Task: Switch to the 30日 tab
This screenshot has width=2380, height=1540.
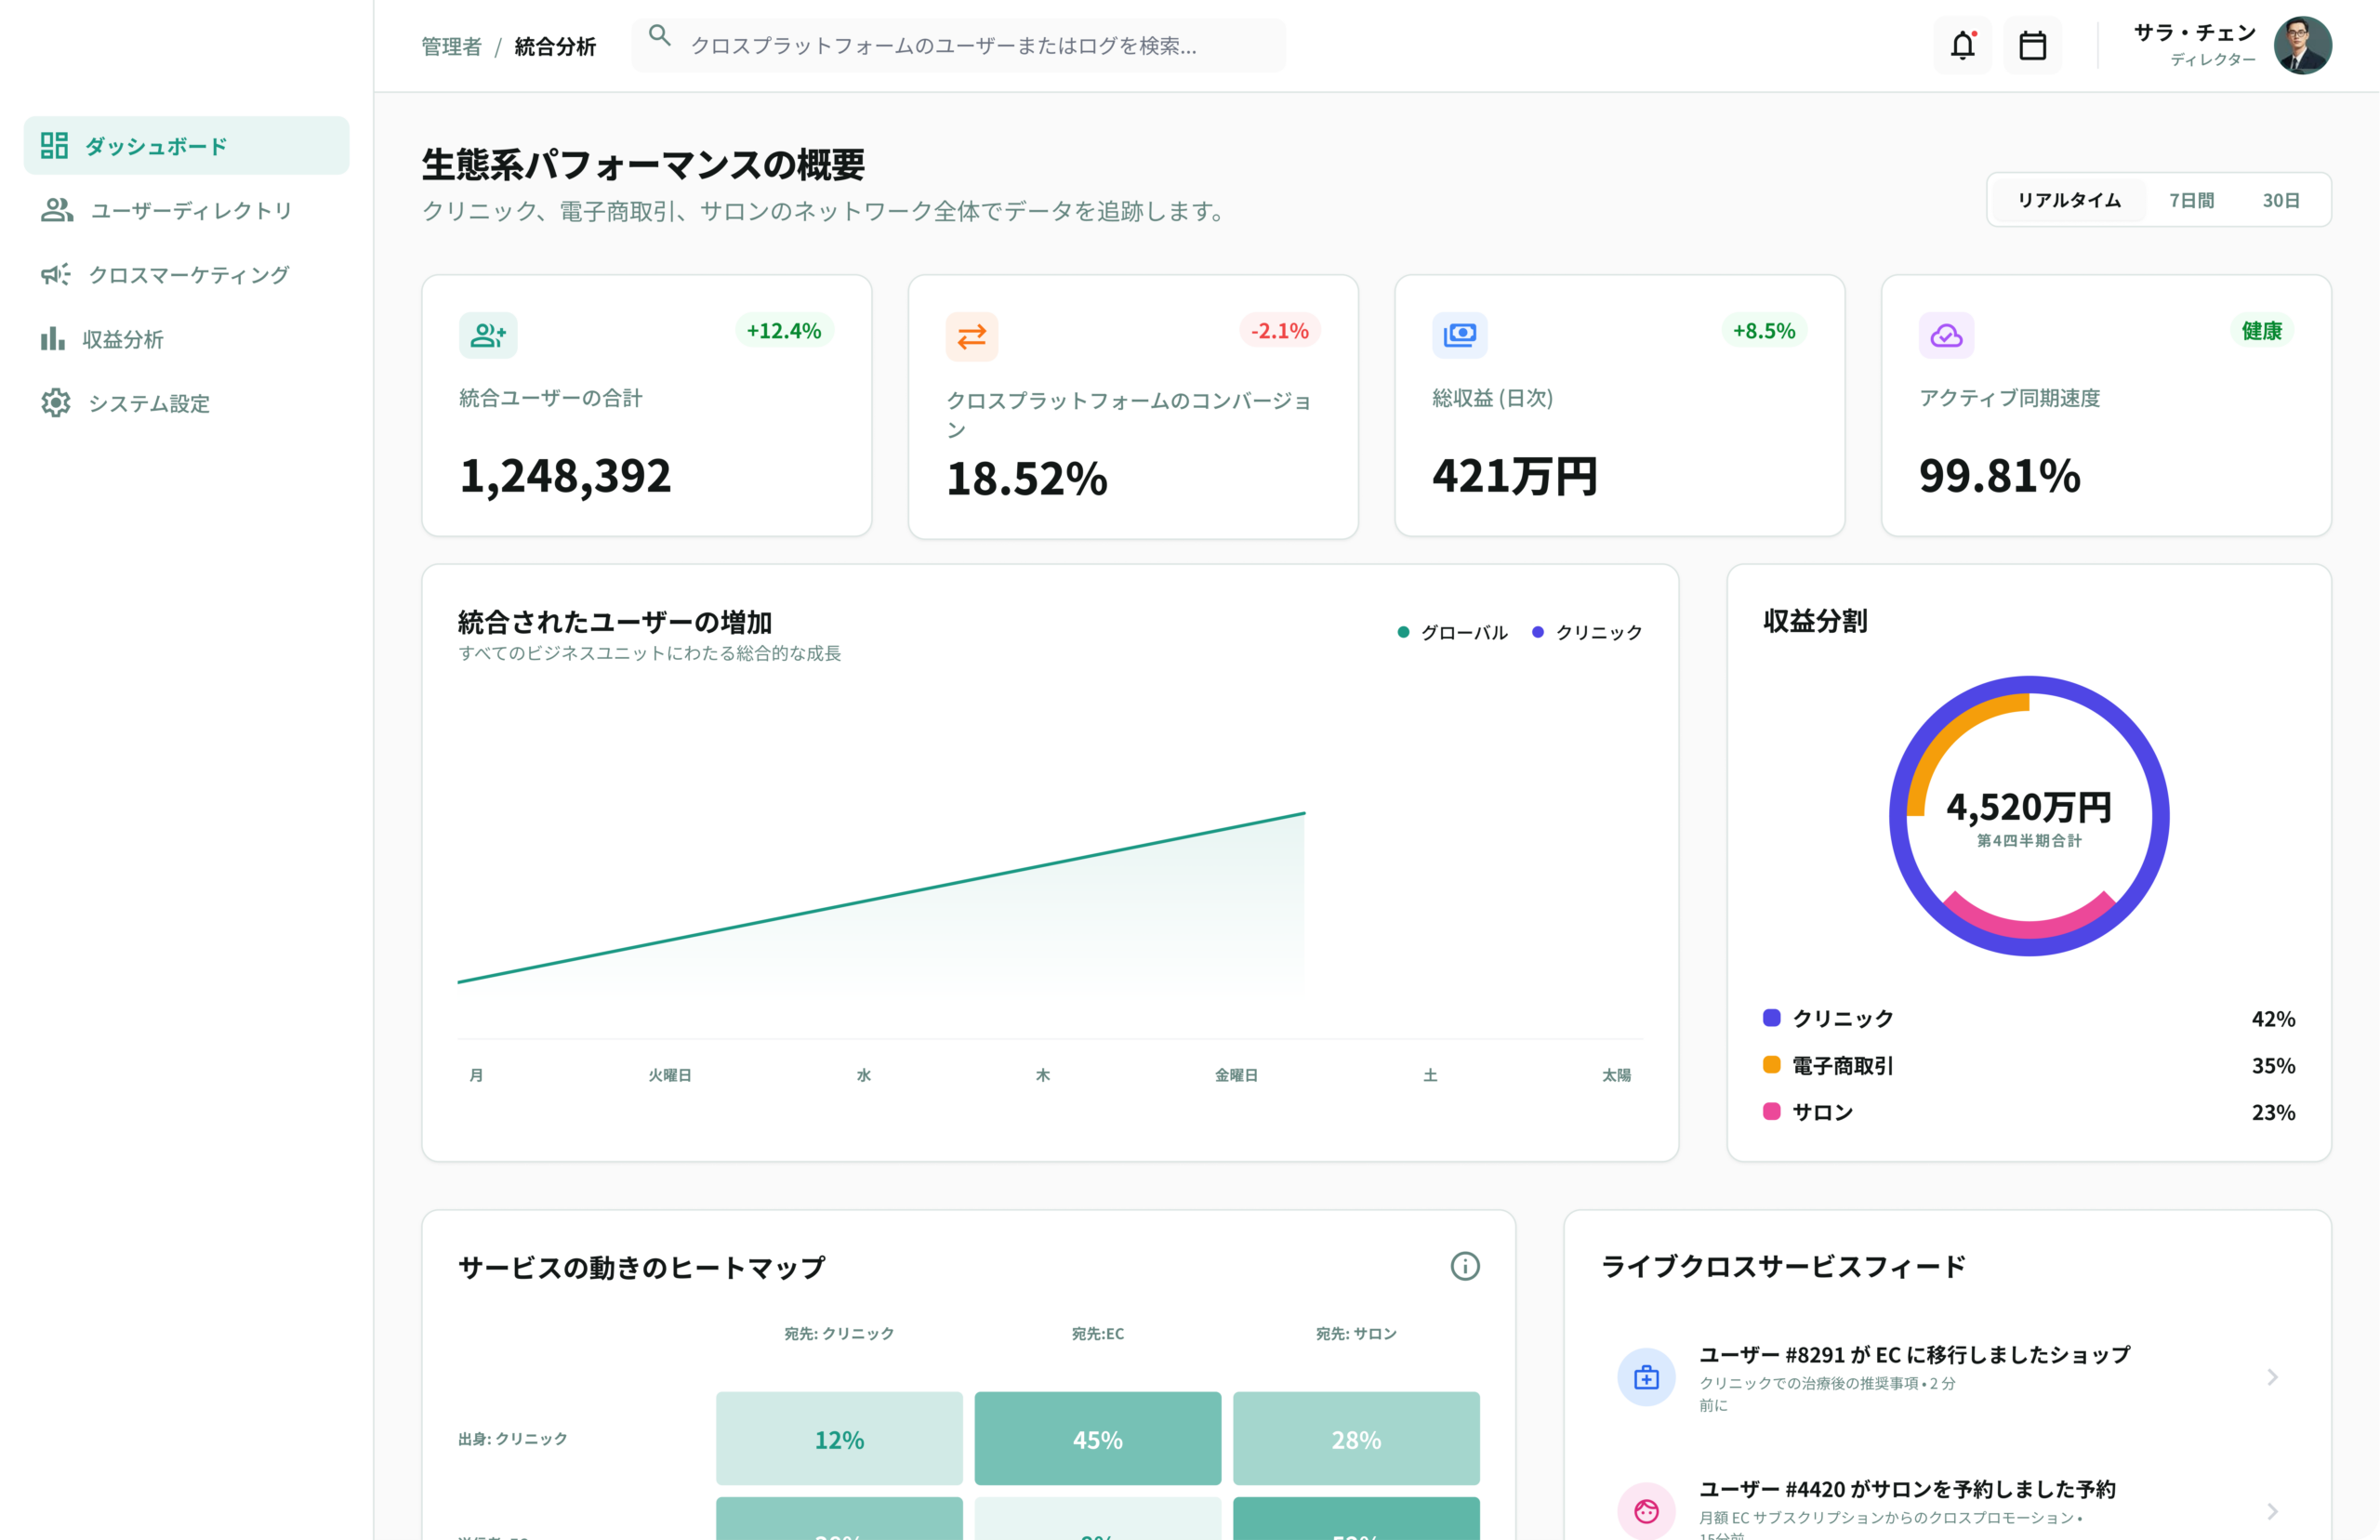Action: (2281, 200)
